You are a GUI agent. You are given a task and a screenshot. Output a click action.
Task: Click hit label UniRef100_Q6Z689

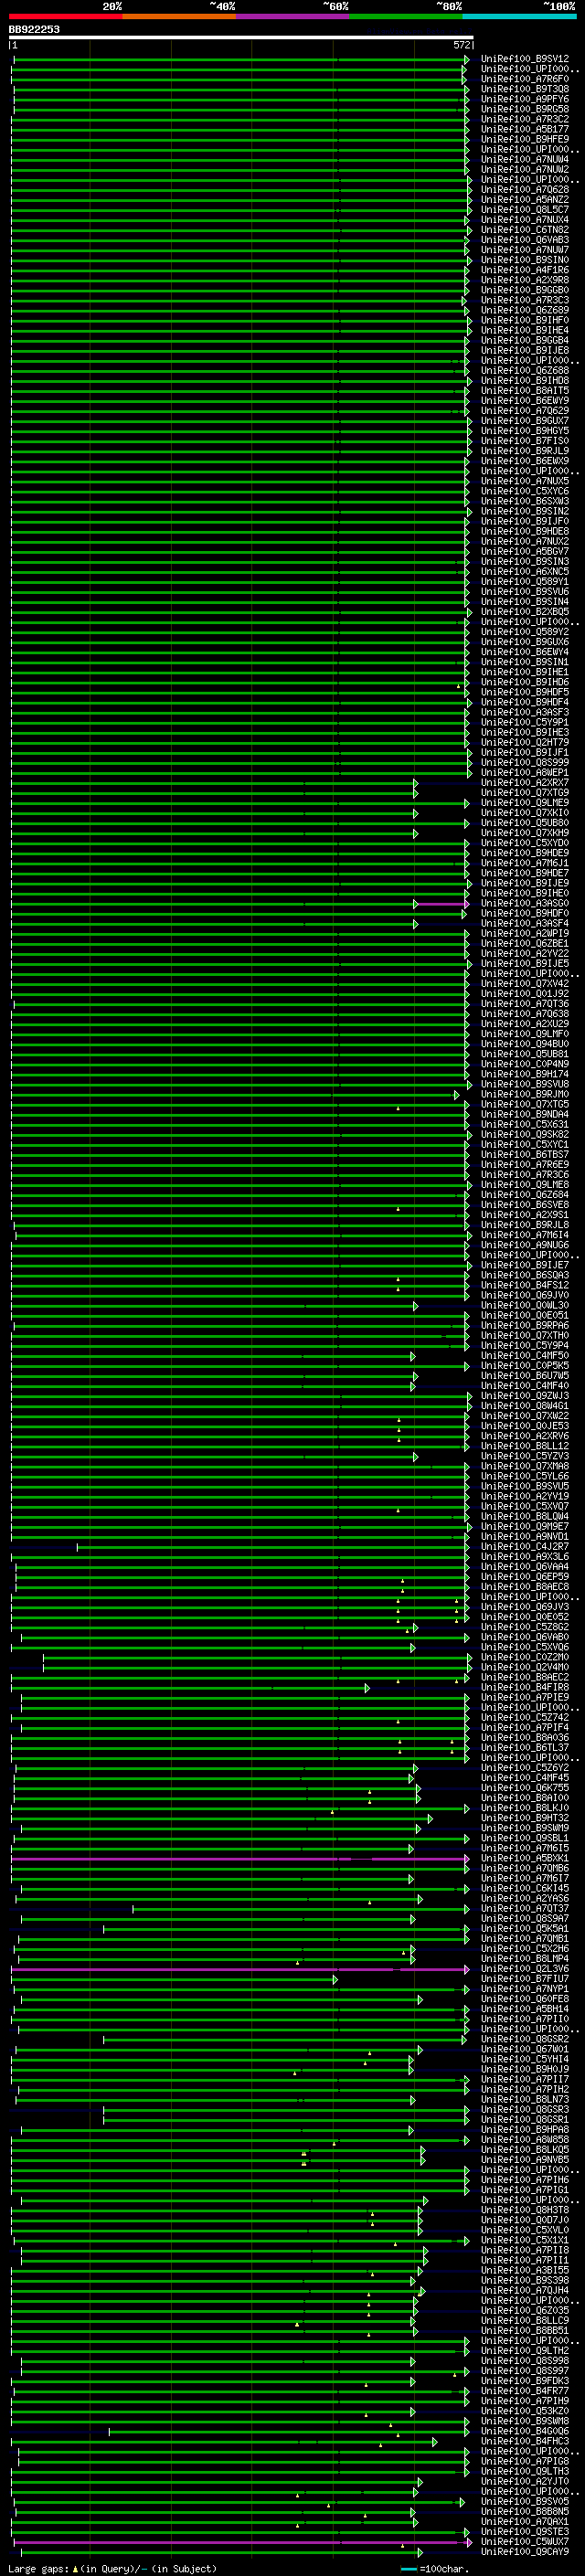pos(525,310)
